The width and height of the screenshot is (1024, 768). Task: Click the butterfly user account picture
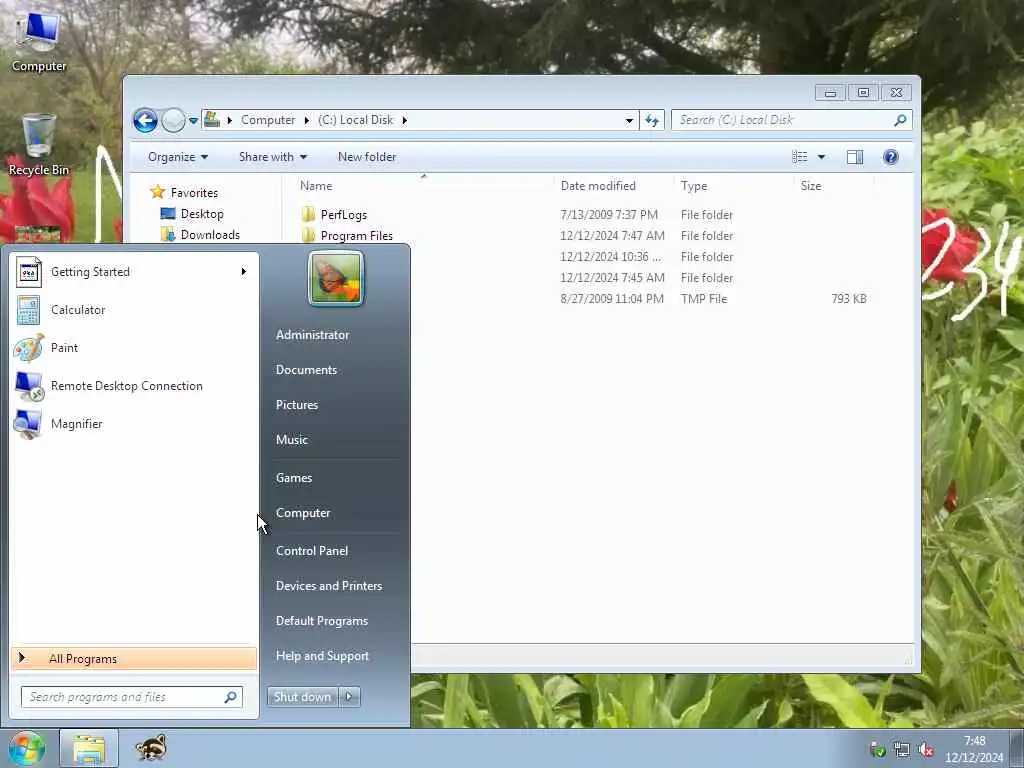coord(336,279)
